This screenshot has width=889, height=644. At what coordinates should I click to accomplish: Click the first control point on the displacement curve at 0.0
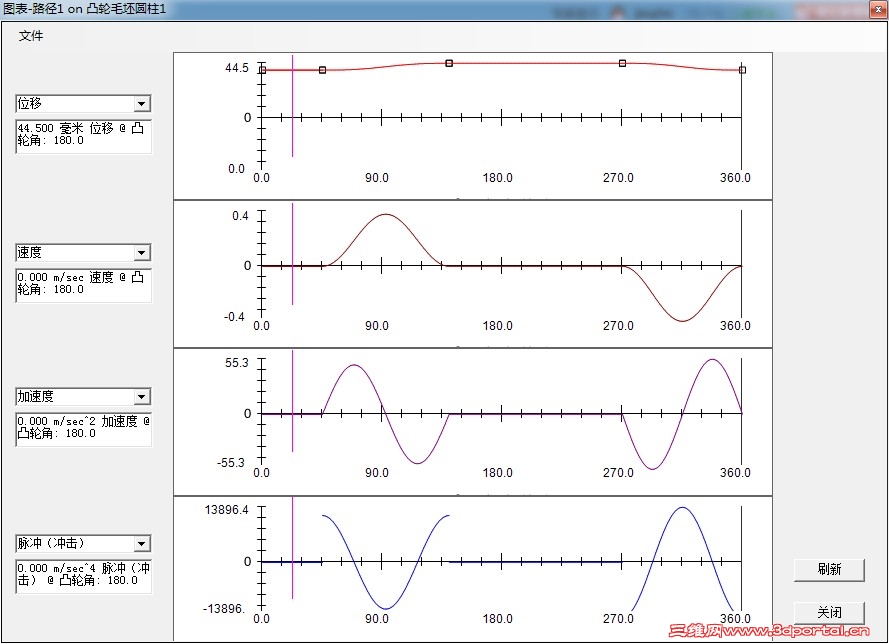click(263, 70)
